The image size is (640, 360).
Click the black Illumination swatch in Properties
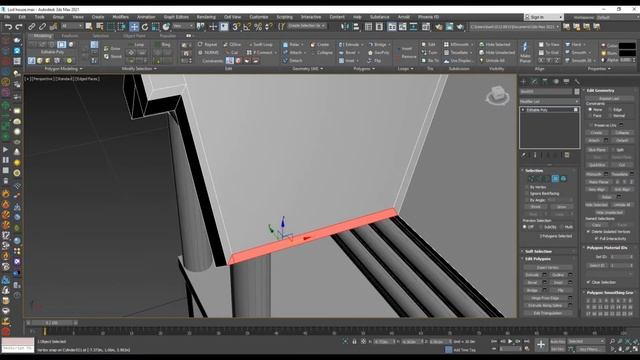(x=627, y=53)
